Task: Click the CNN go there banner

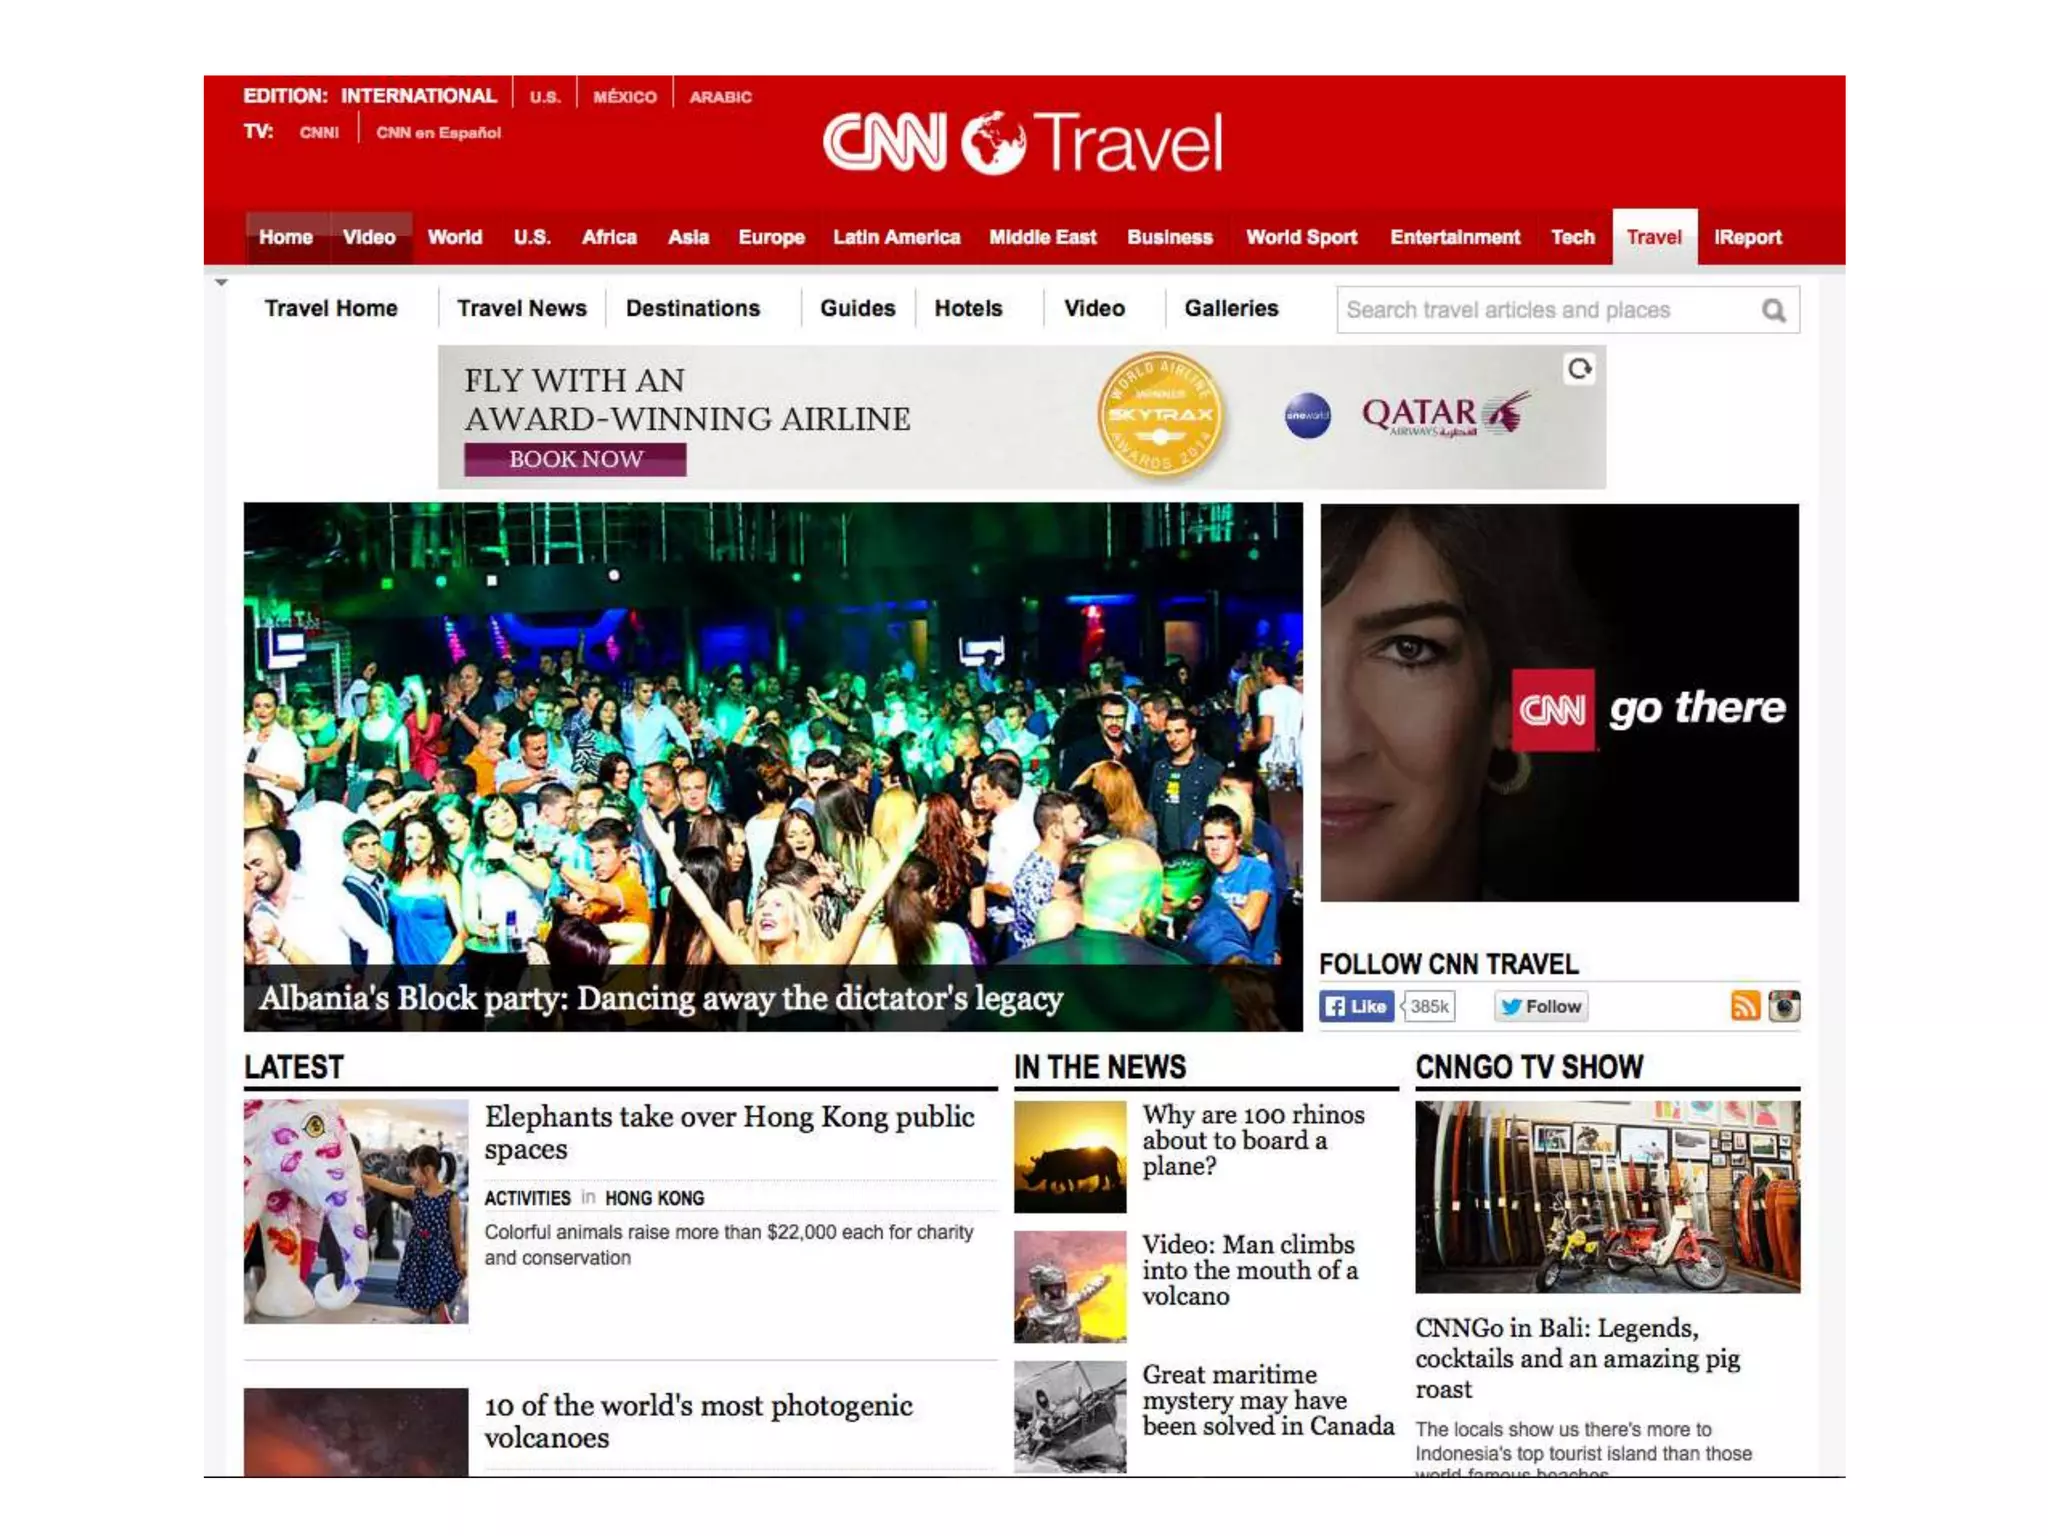Action: pyautogui.click(x=1559, y=703)
